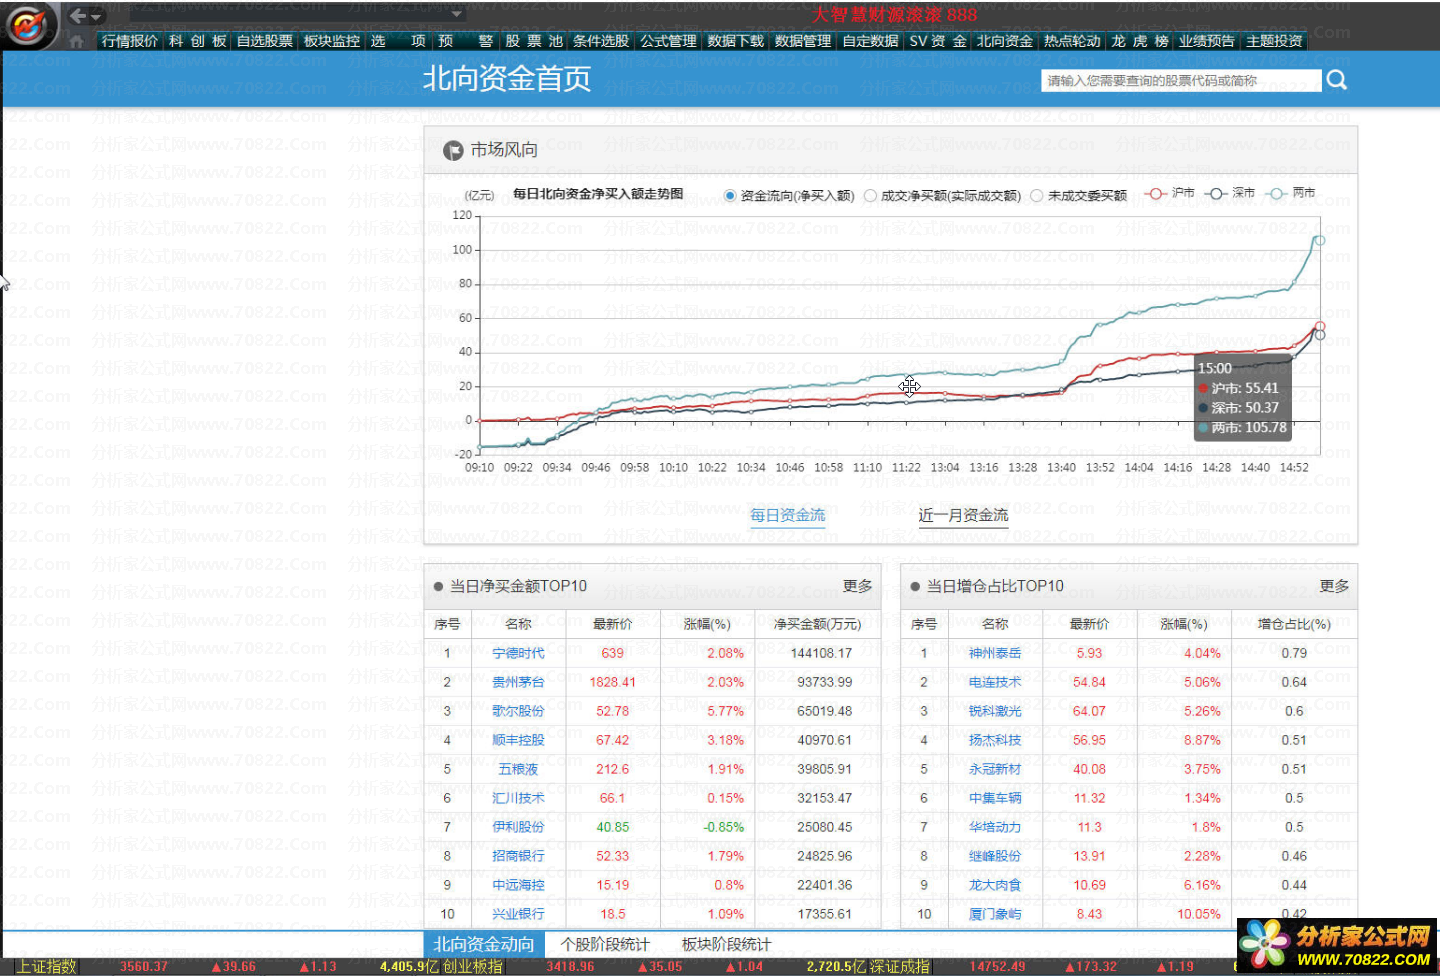Viewport: 1440px width, 976px height.
Task: Open stock 扬杰科技 link
Action: tap(995, 740)
